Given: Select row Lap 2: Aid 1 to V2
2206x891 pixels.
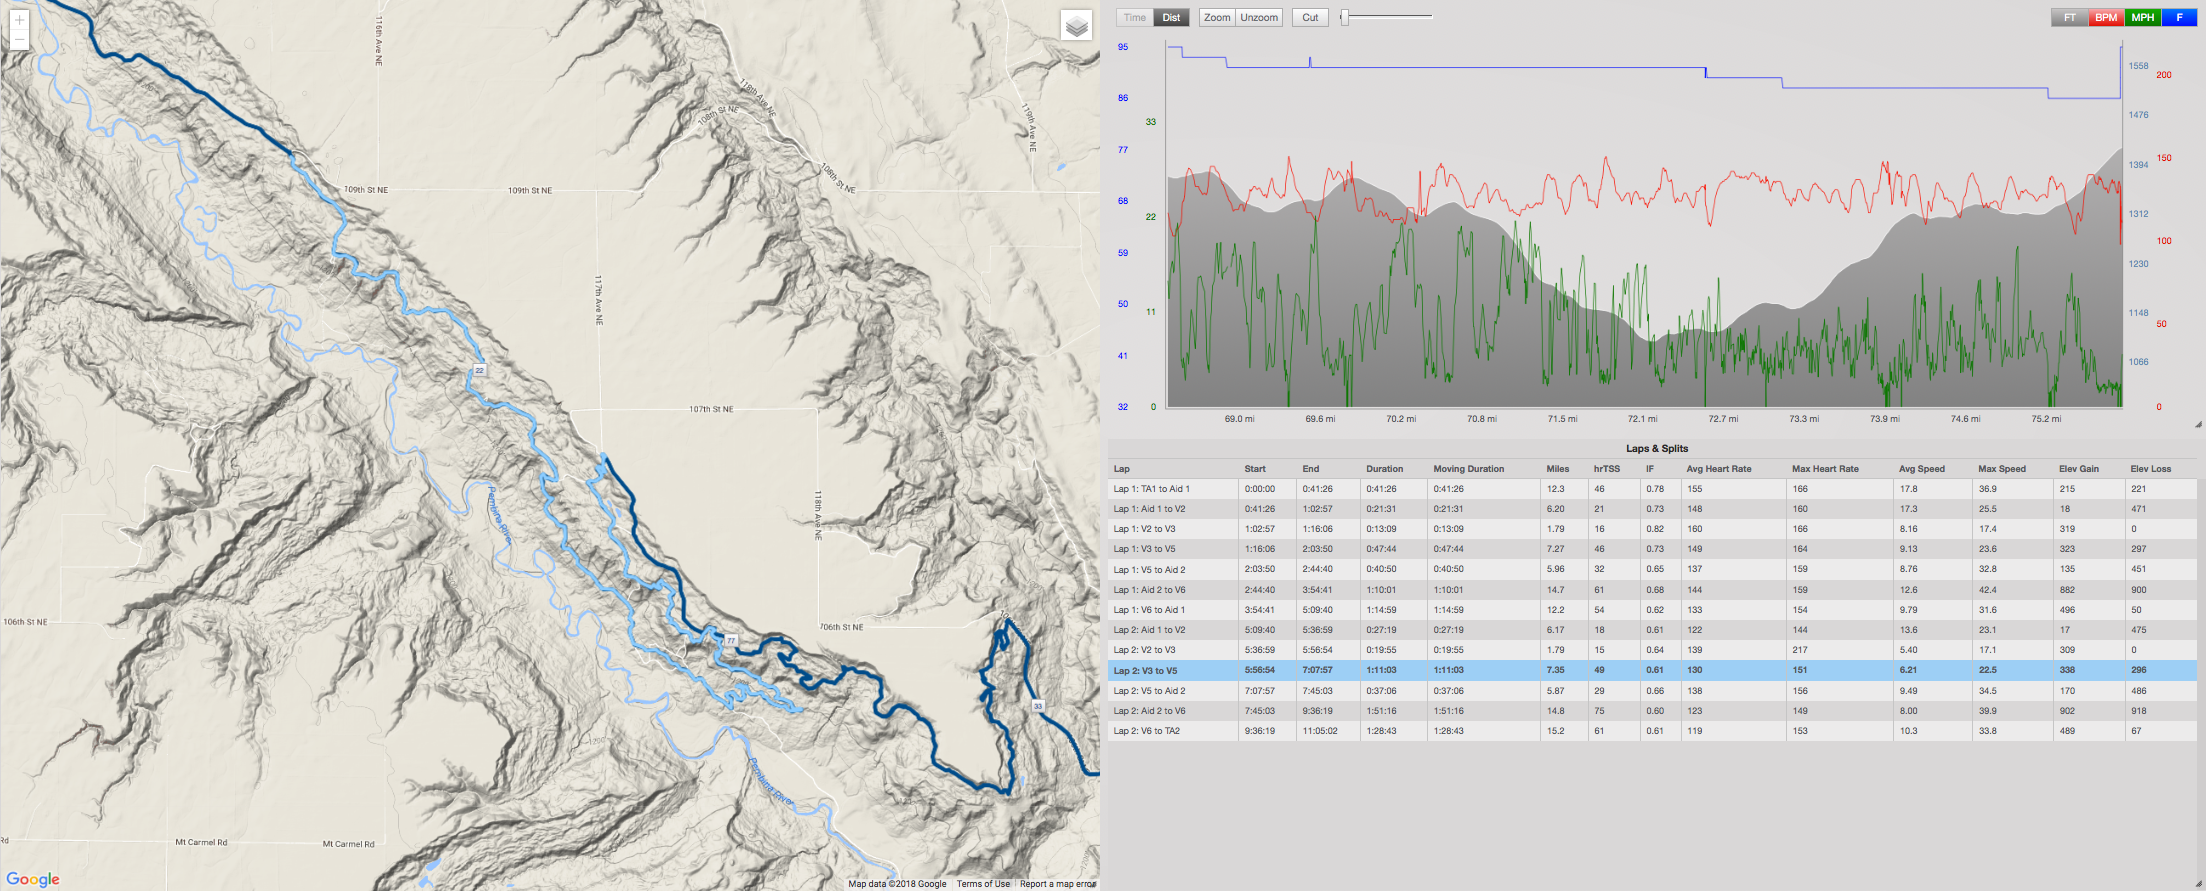Looking at the screenshot, I should click(1652, 630).
